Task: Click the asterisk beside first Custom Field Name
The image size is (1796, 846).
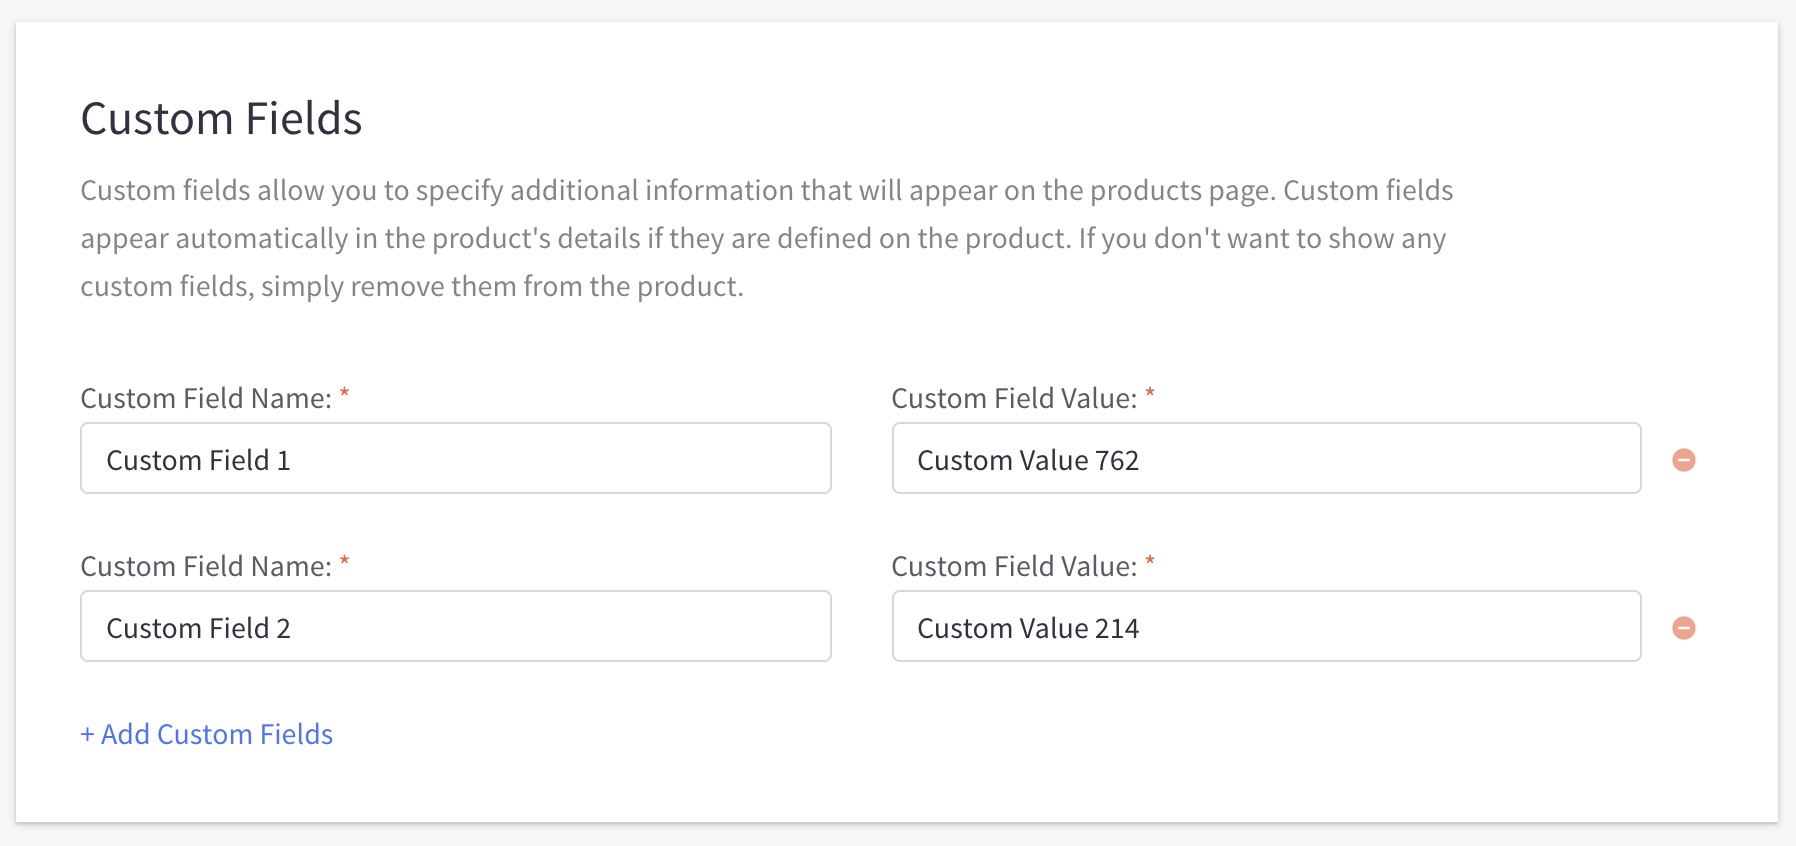Action: (345, 394)
